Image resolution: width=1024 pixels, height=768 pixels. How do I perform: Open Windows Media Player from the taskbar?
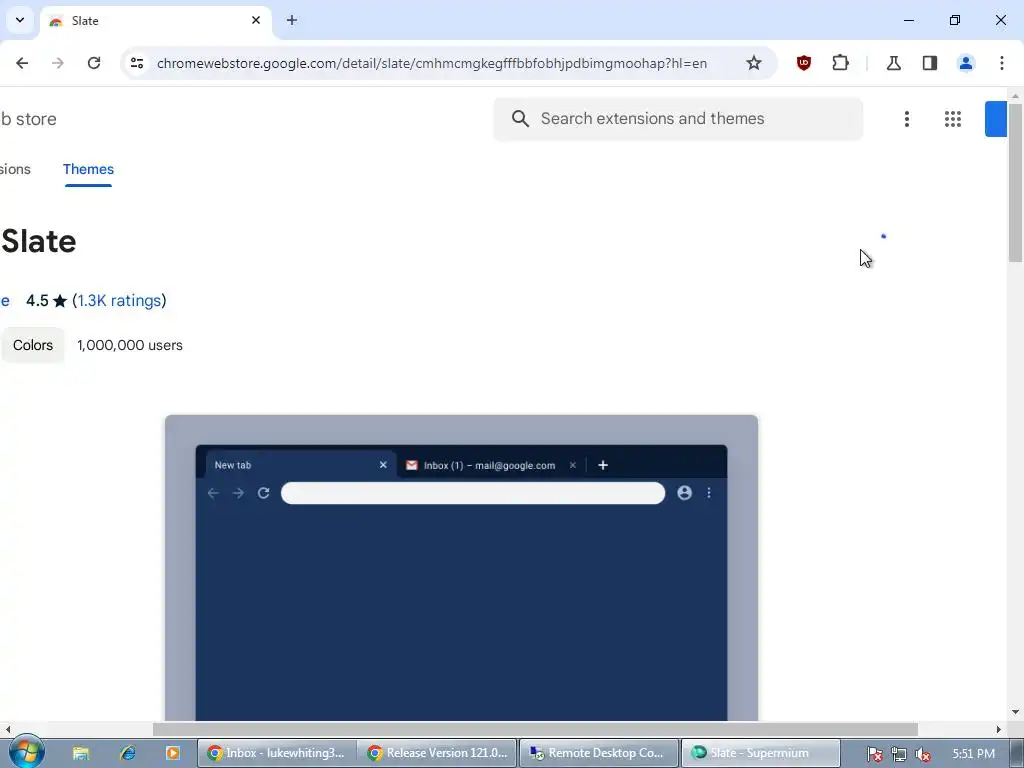pyautogui.click(x=173, y=753)
